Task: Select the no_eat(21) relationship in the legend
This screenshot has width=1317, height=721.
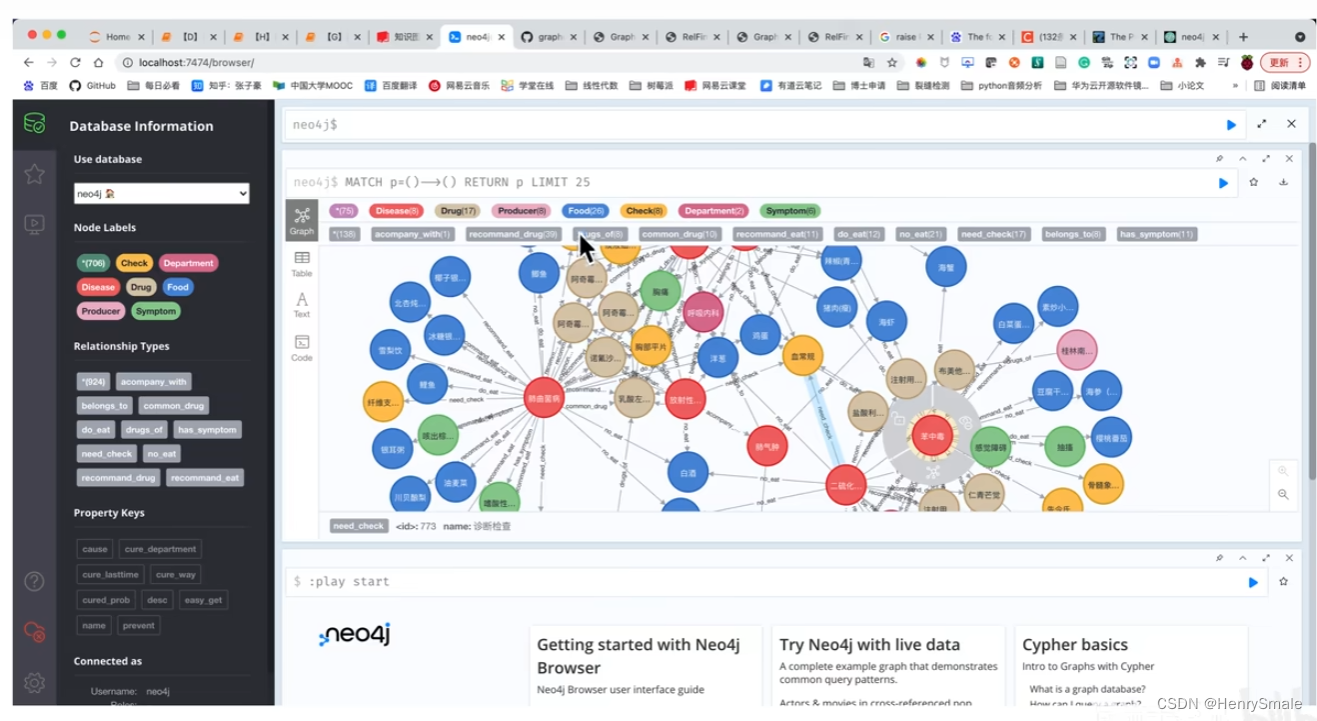Action: pyautogui.click(x=921, y=234)
